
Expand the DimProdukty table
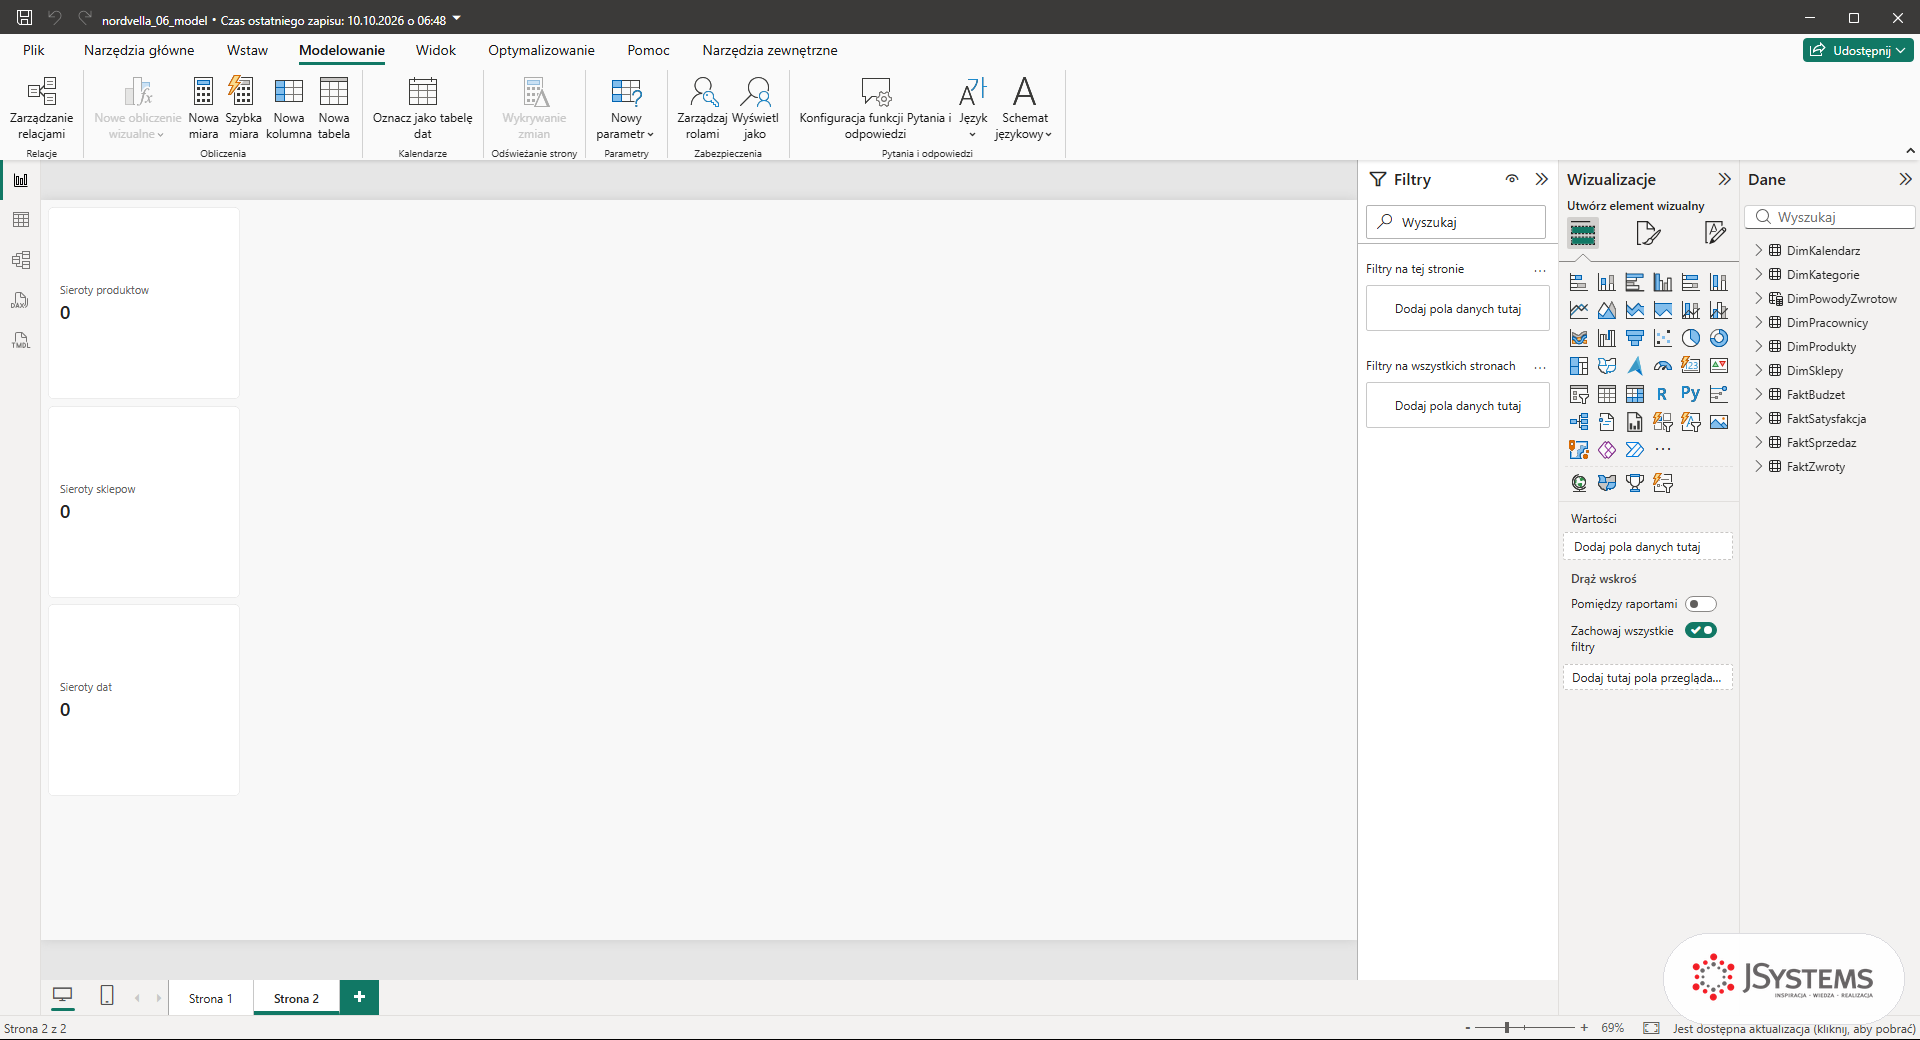click(1759, 346)
